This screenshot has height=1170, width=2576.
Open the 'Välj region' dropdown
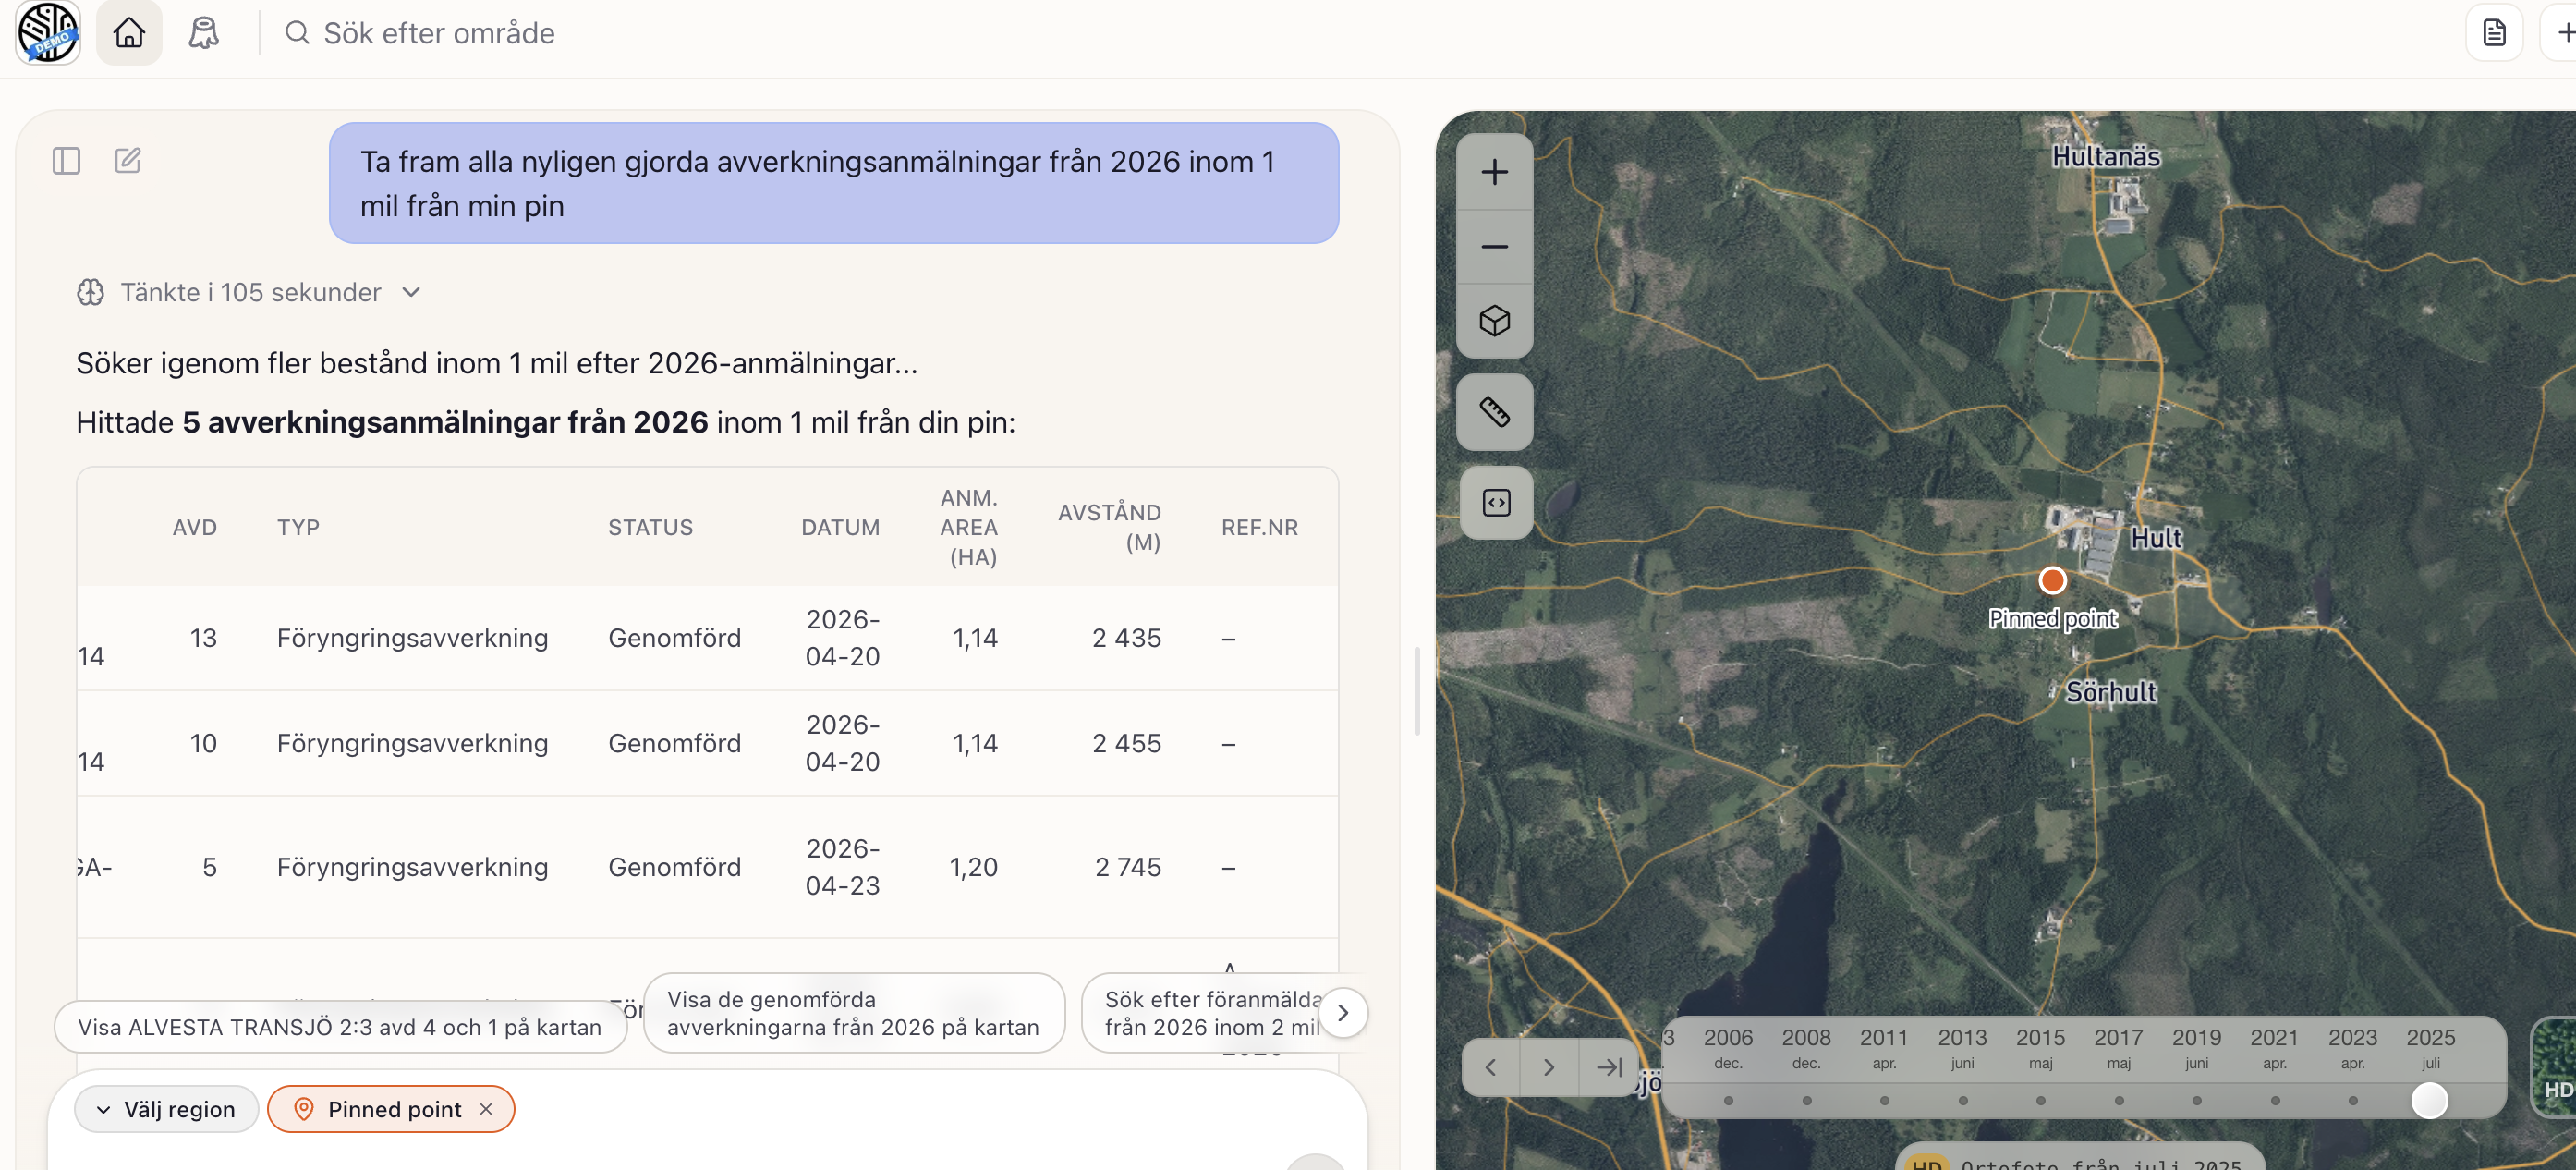coord(166,1109)
